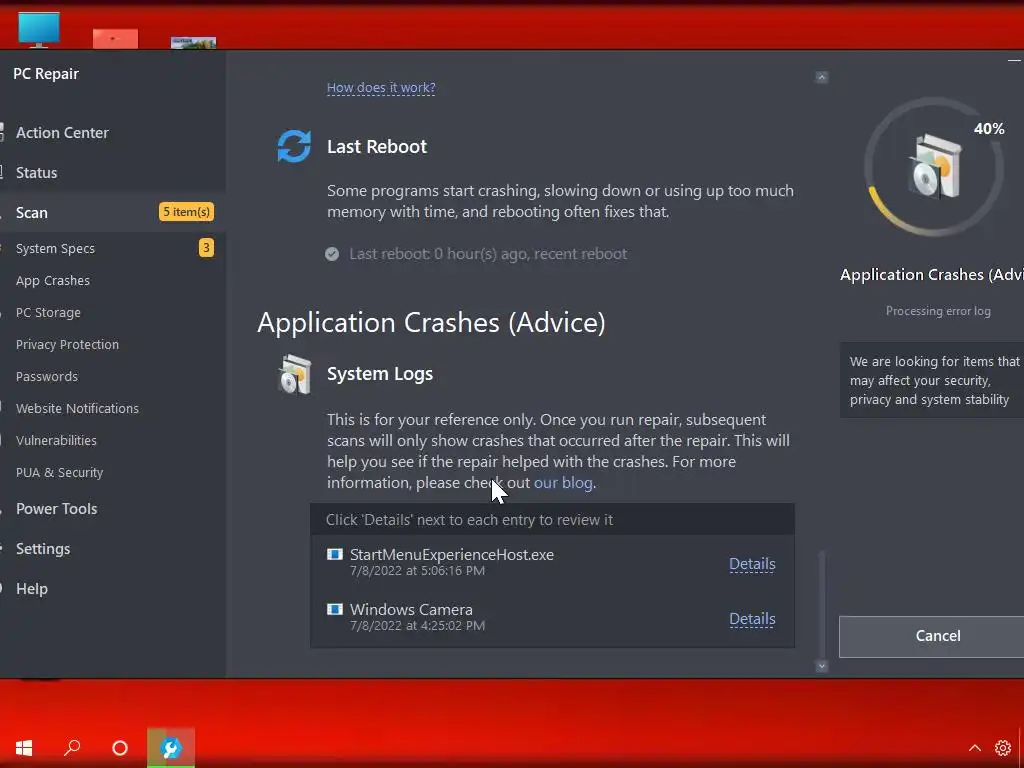
Task: Open the How does it work link
Action: pos(381,88)
